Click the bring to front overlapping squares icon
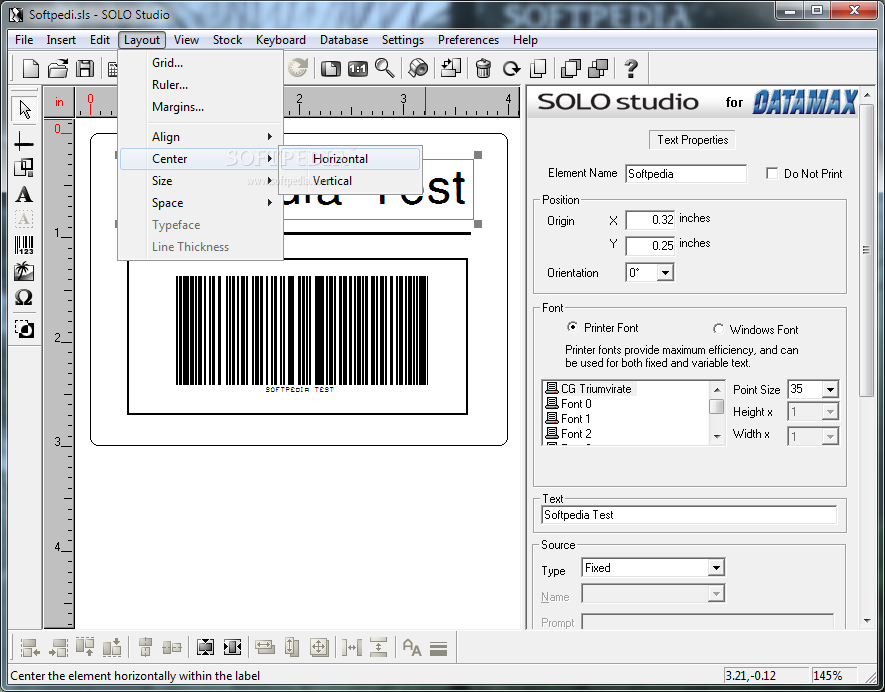This screenshot has width=885, height=692. (x=571, y=68)
